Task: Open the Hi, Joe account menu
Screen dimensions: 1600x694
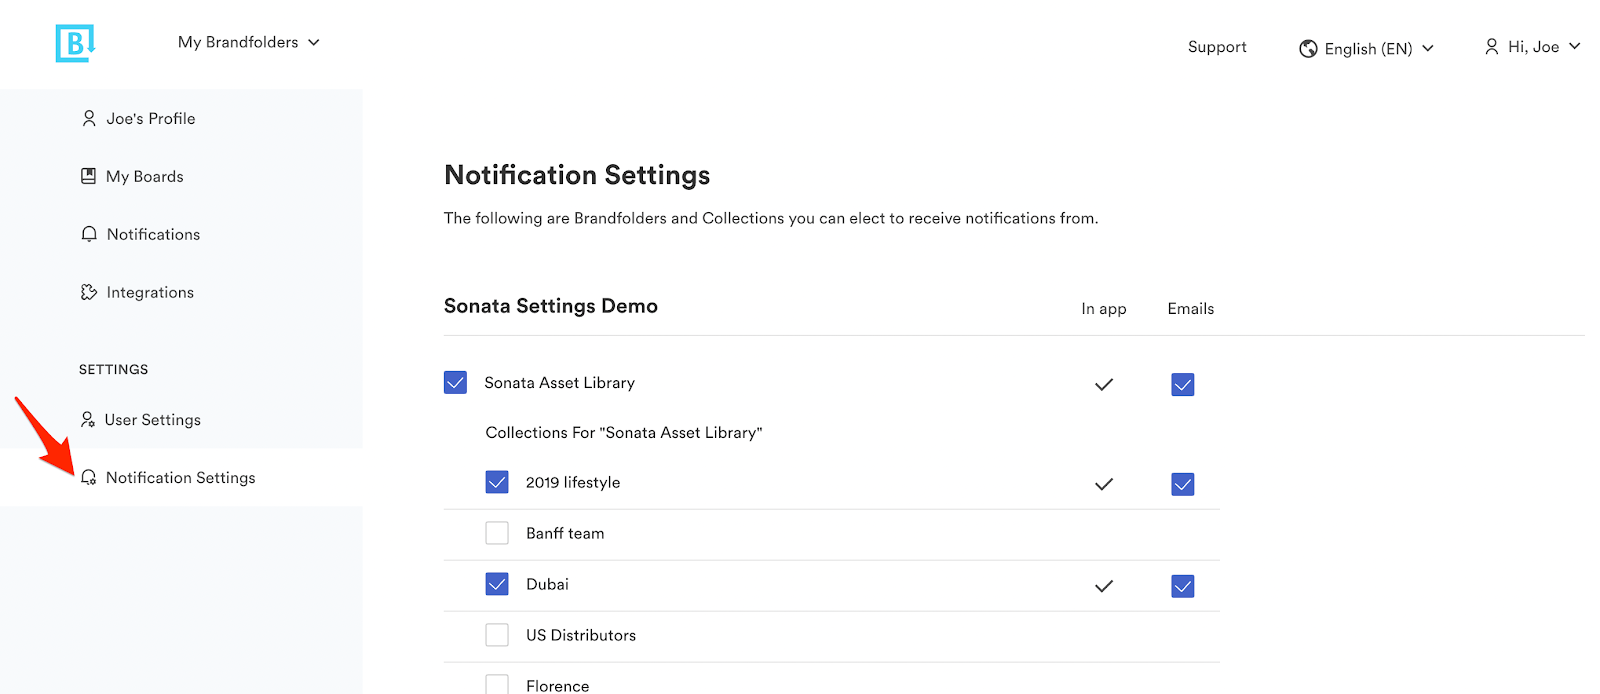Action: coord(1532,47)
